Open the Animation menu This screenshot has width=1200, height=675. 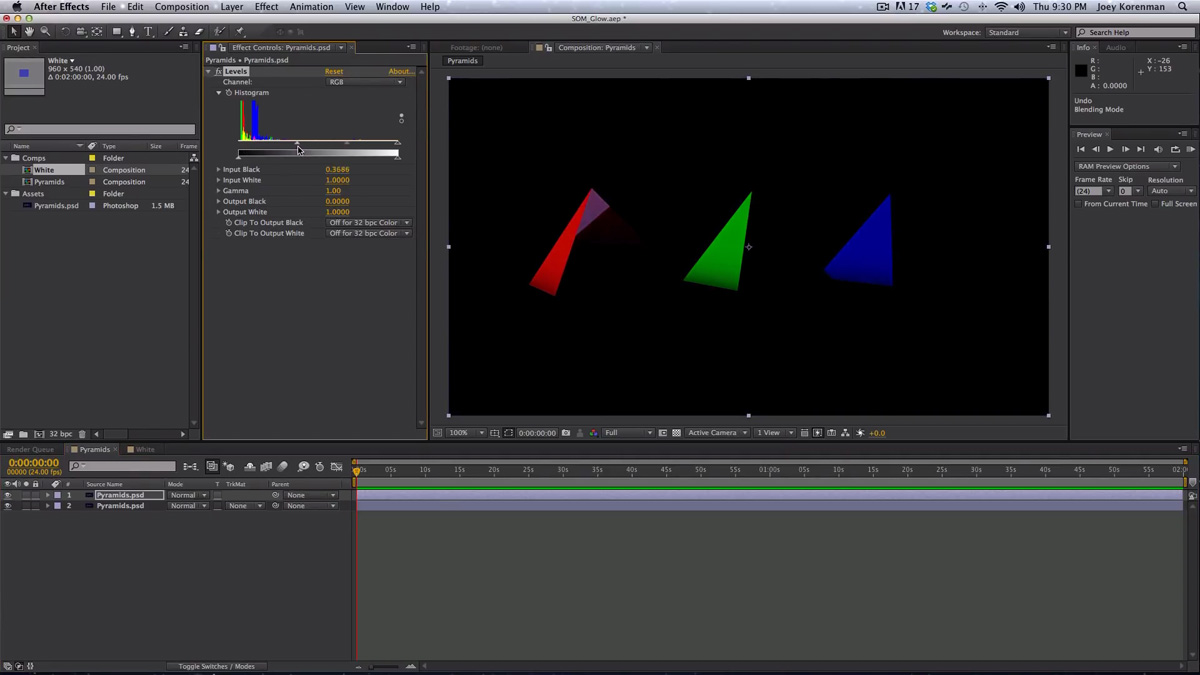pyautogui.click(x=311, y=6)
